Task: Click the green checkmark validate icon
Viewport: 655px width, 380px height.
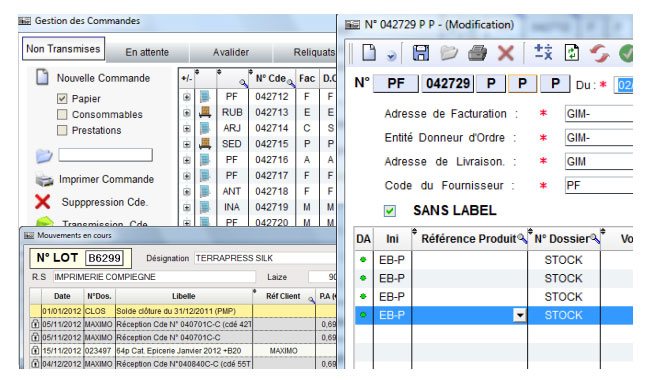Action: (x=626, y=53)
